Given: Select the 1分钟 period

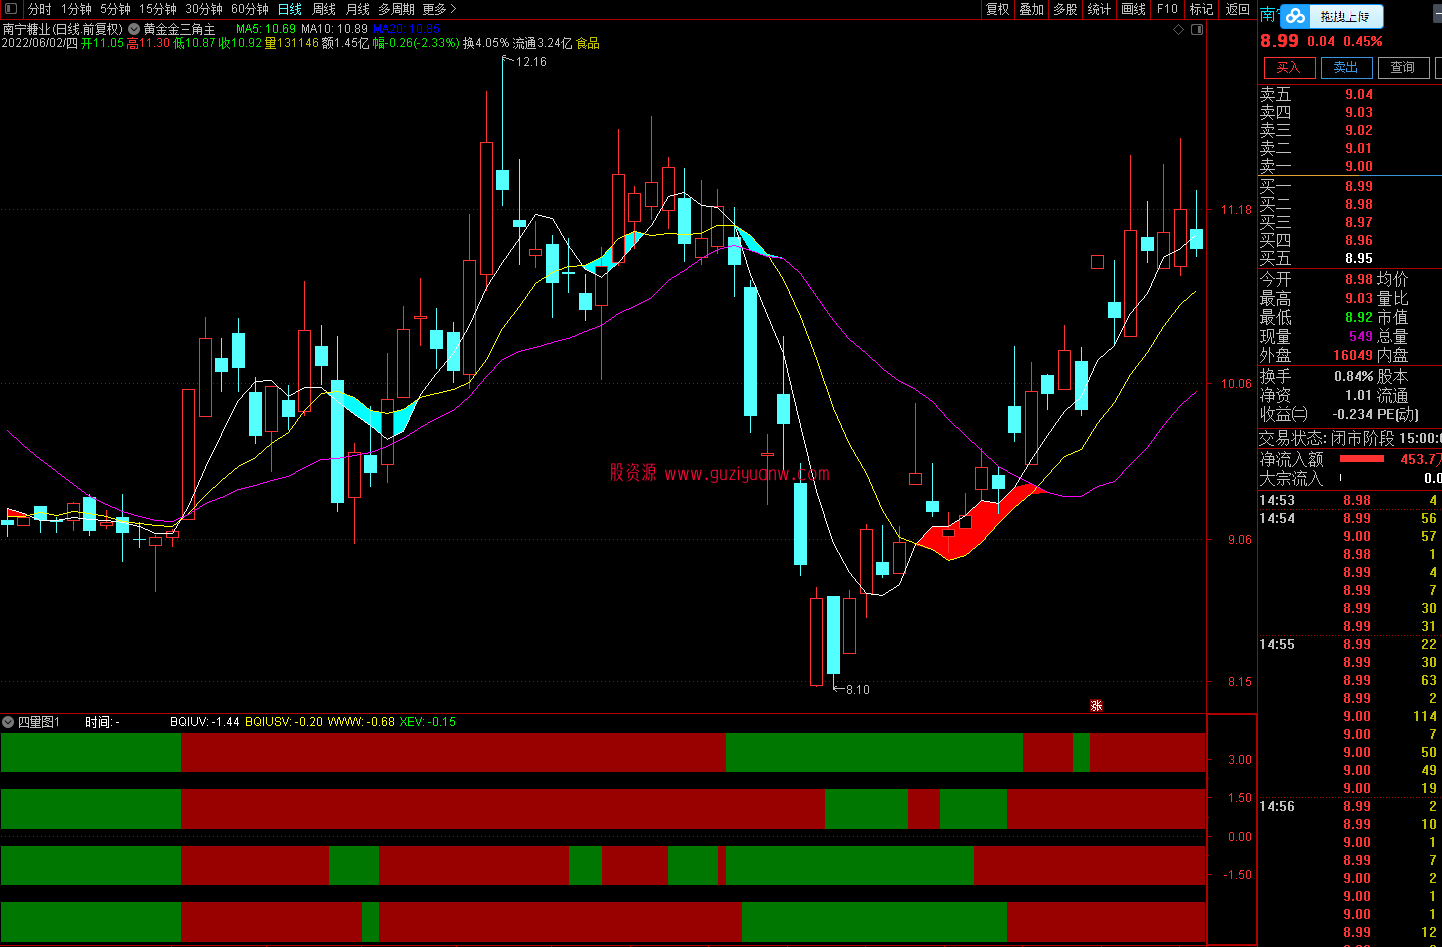Looking at the screenshot, I should (x=76, y=9).
